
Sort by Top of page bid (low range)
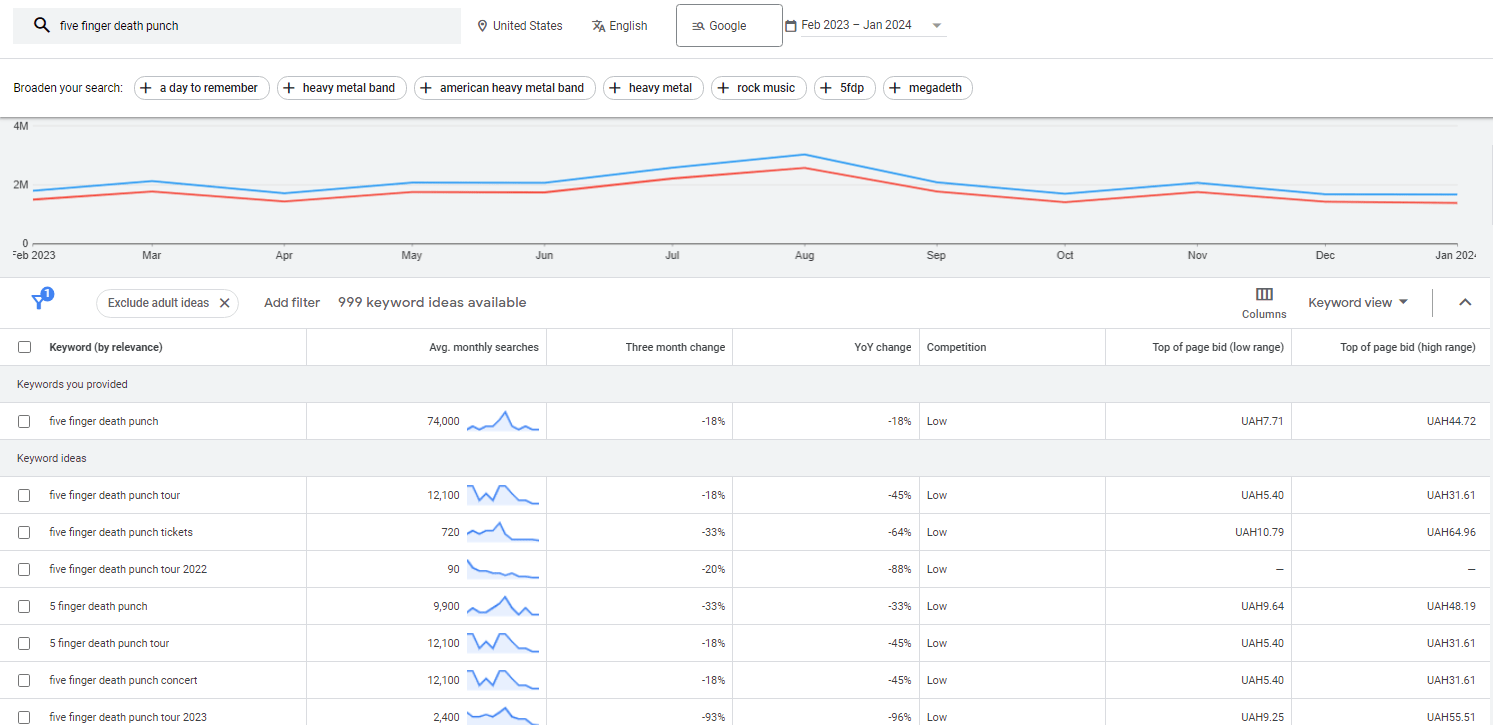pyautogui.click(x=1218, y=347)
